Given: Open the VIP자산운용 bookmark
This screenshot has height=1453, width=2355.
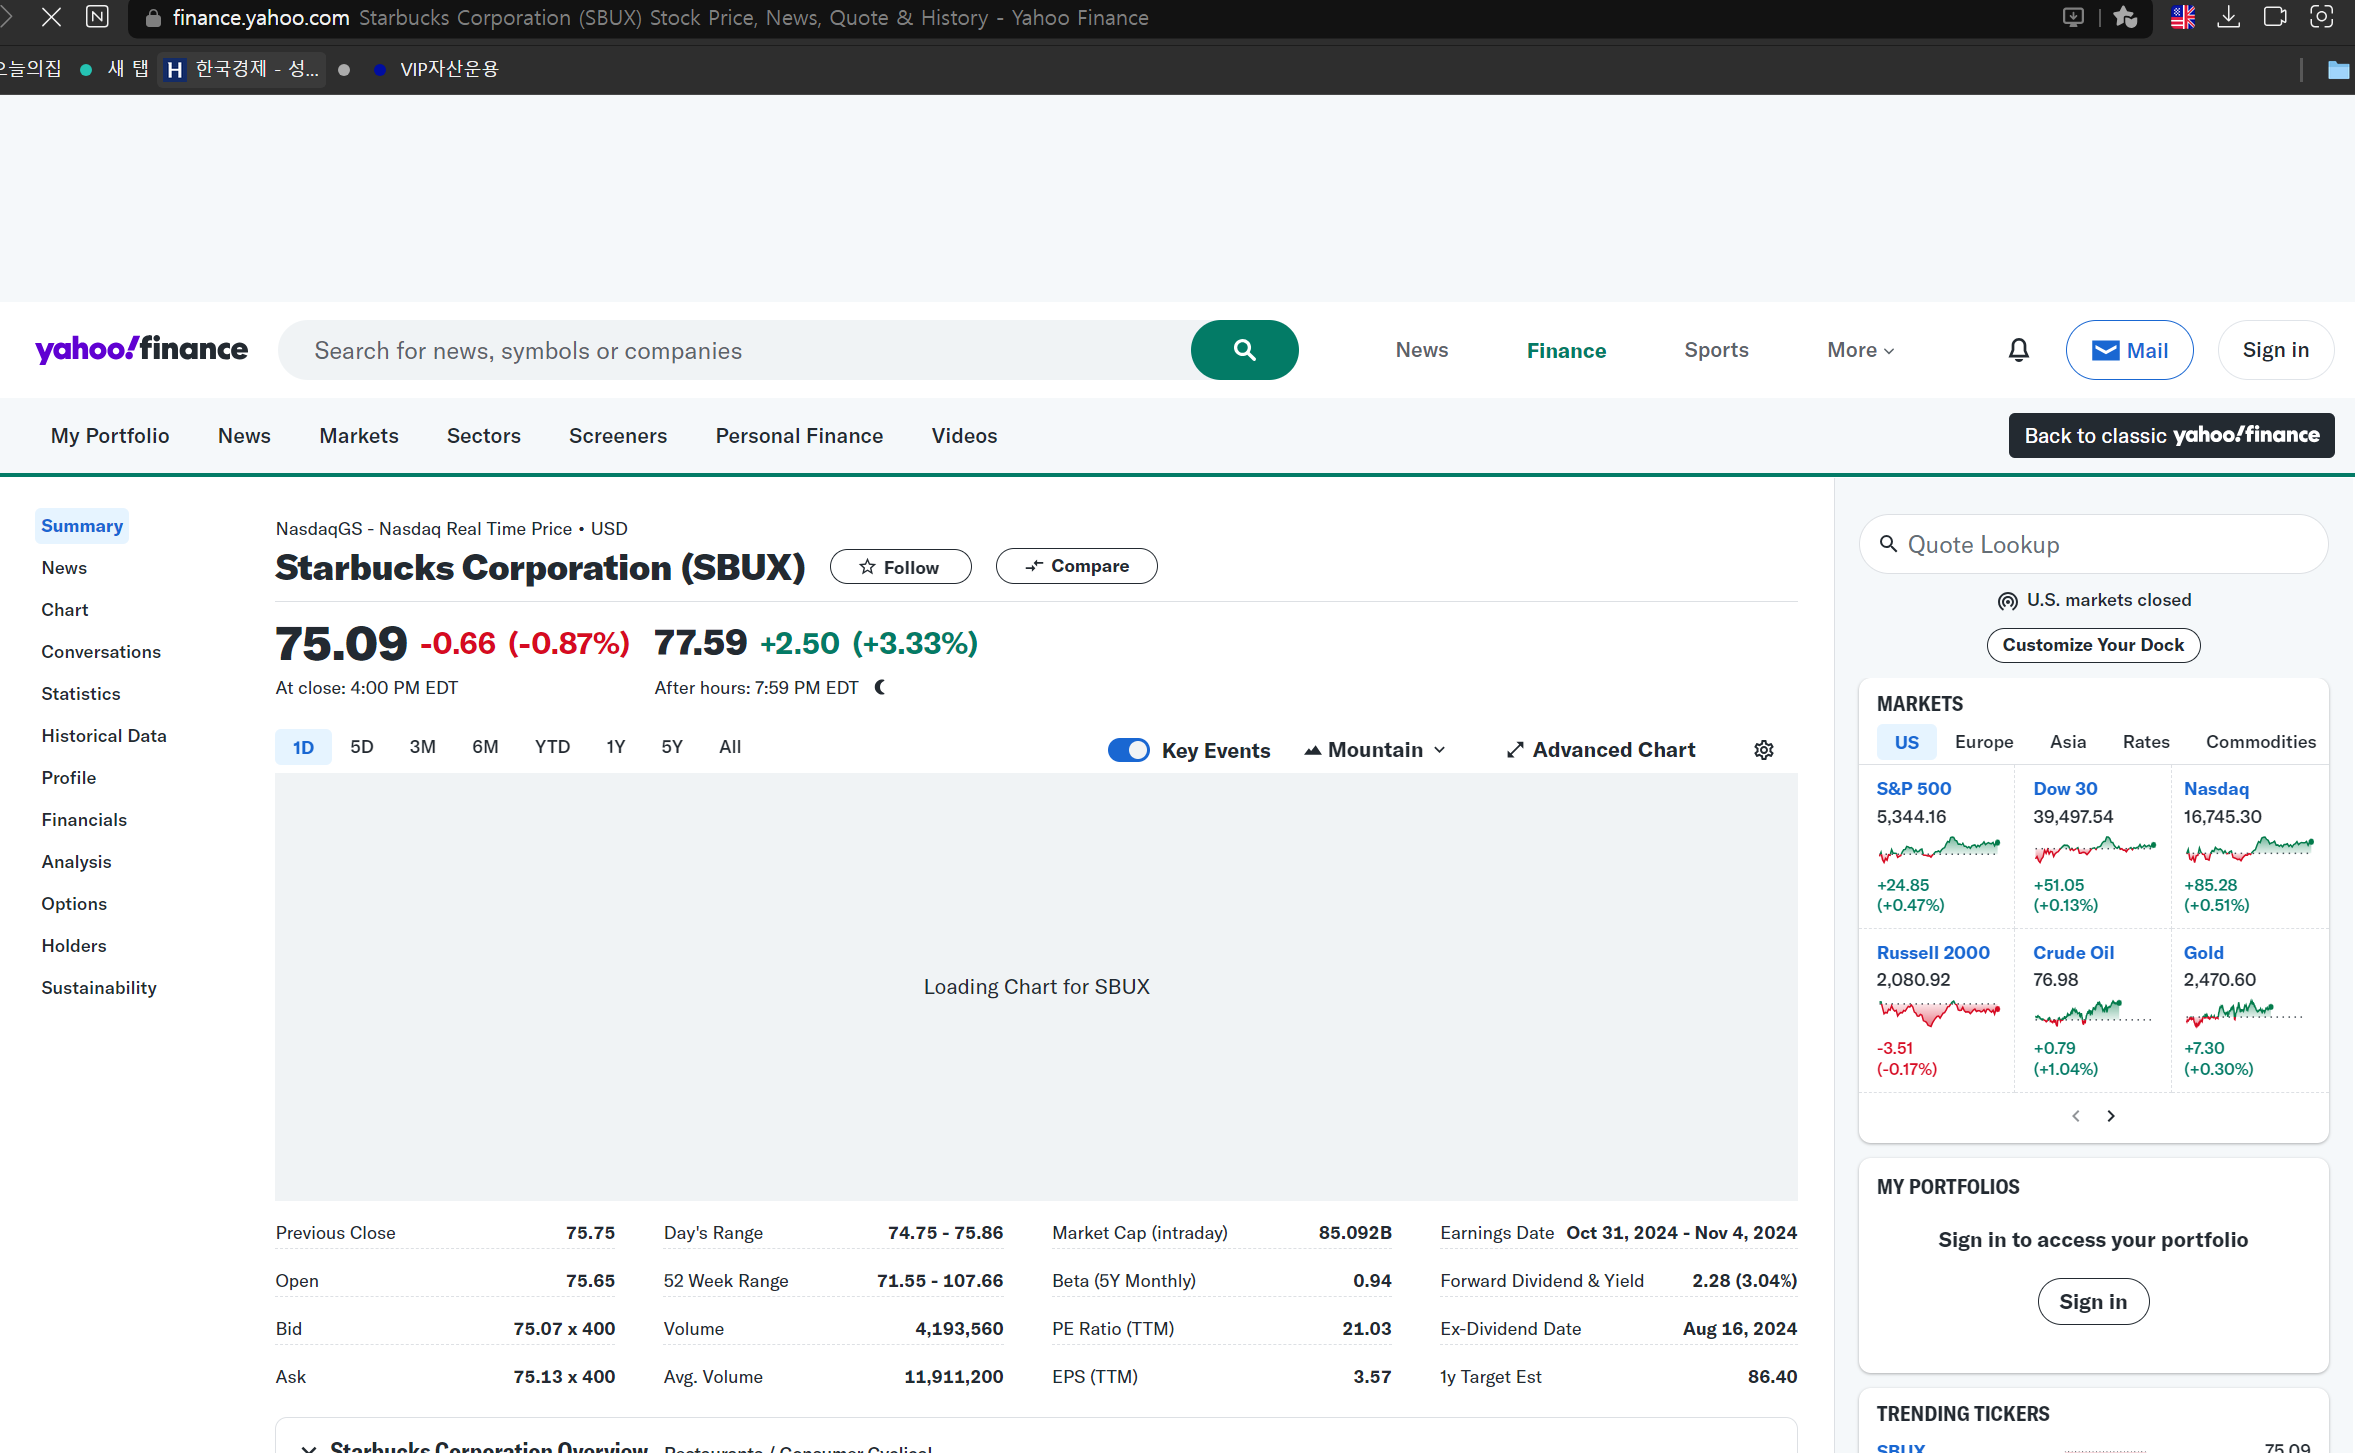Looking at the screenshot, I should pyautogui.click(x=436, y=69).
